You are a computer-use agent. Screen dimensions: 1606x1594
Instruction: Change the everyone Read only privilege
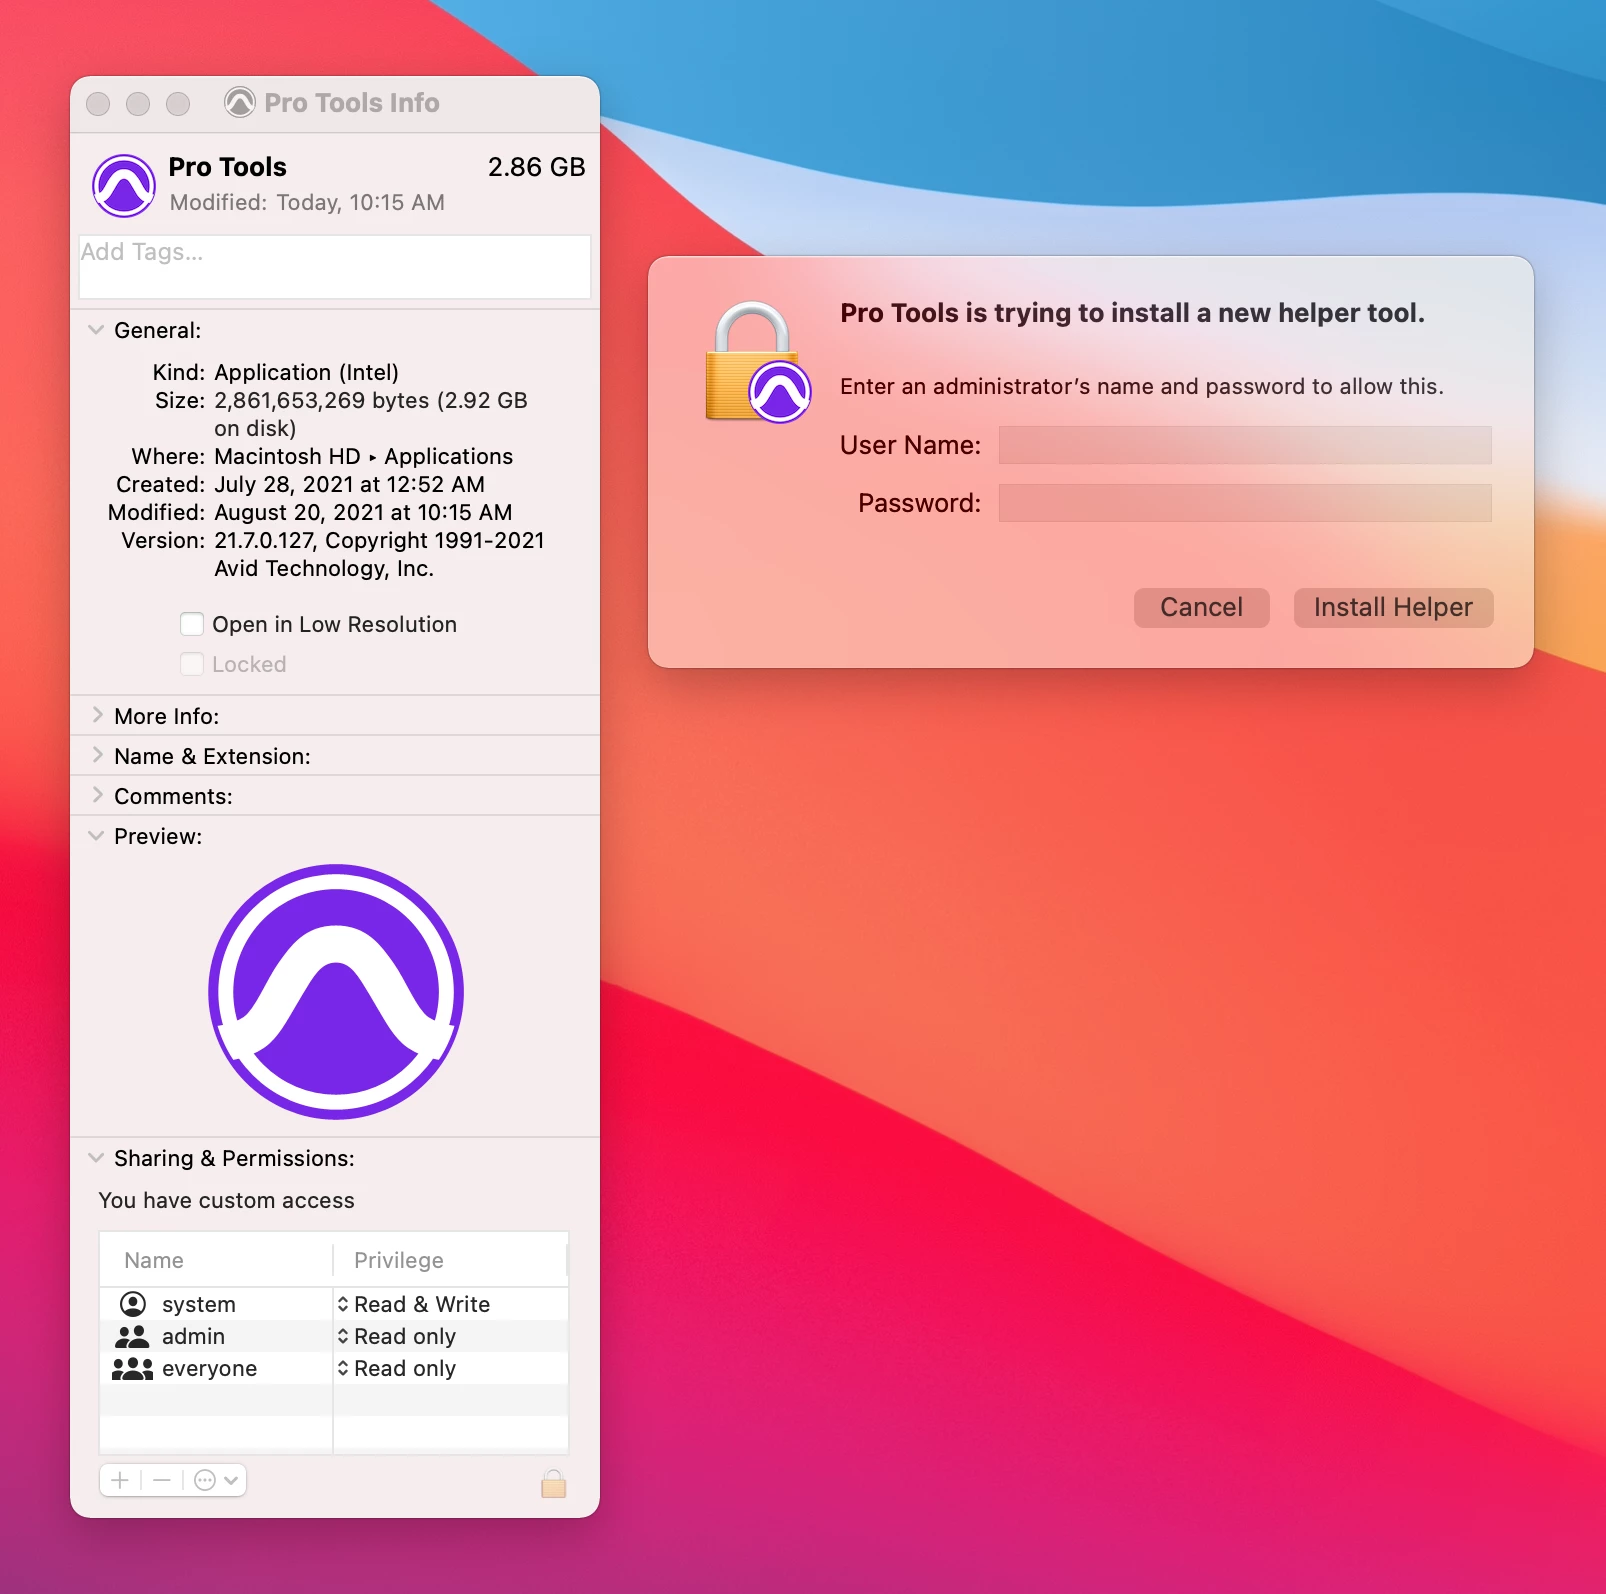pyautogui.click(x=396, y=1368)
